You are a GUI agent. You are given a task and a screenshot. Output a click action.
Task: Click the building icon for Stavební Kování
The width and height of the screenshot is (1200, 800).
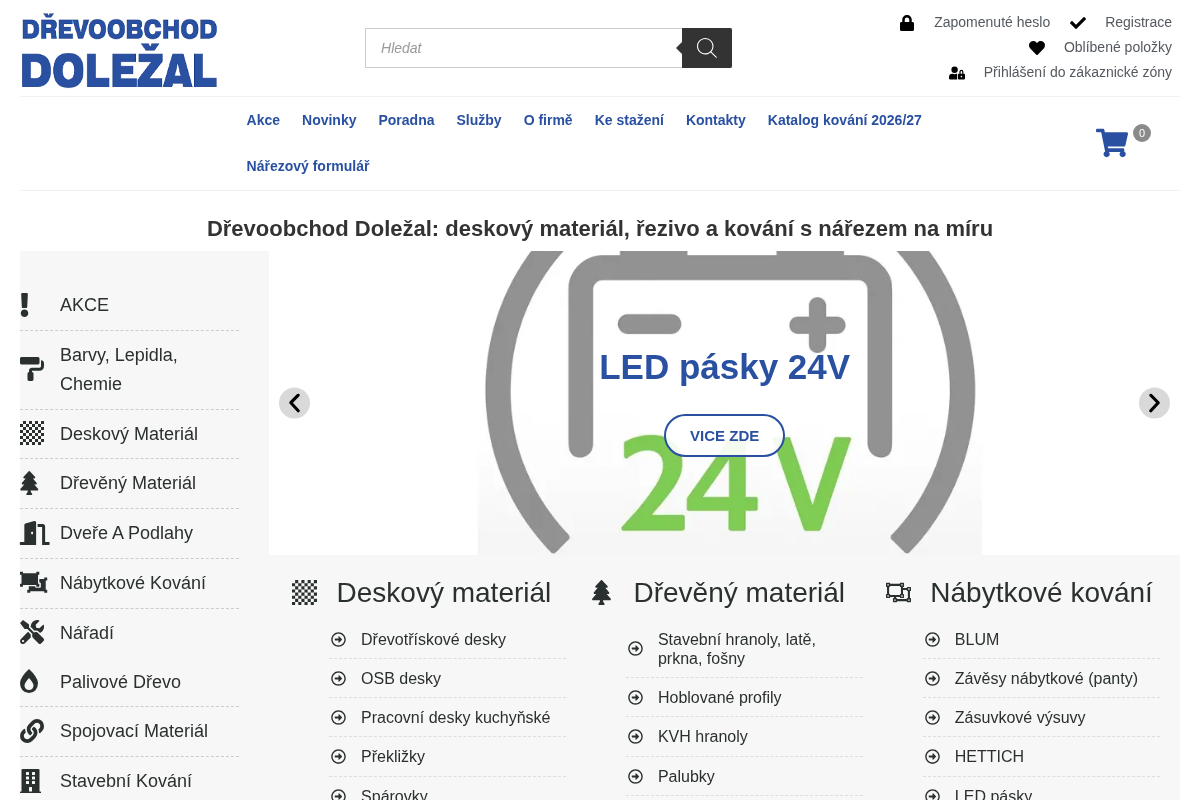(30, 781)
